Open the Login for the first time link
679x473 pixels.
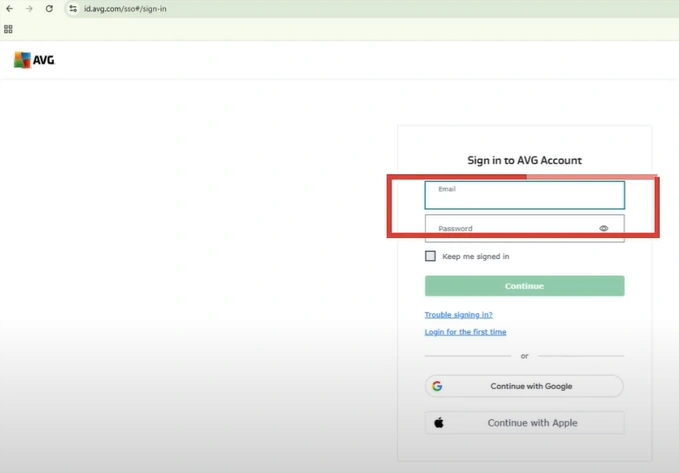point(465,332)
